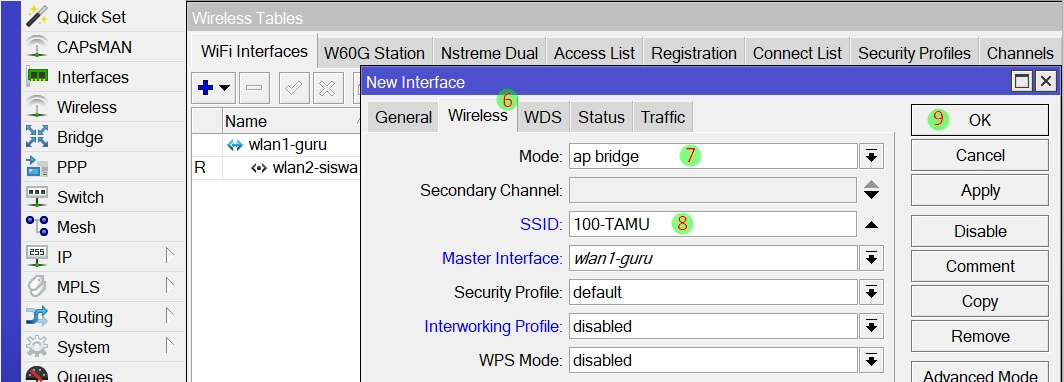This screenshot has width=1064, height=382.
Task: Click the X disable toolbar button
Action: [327, 88]
